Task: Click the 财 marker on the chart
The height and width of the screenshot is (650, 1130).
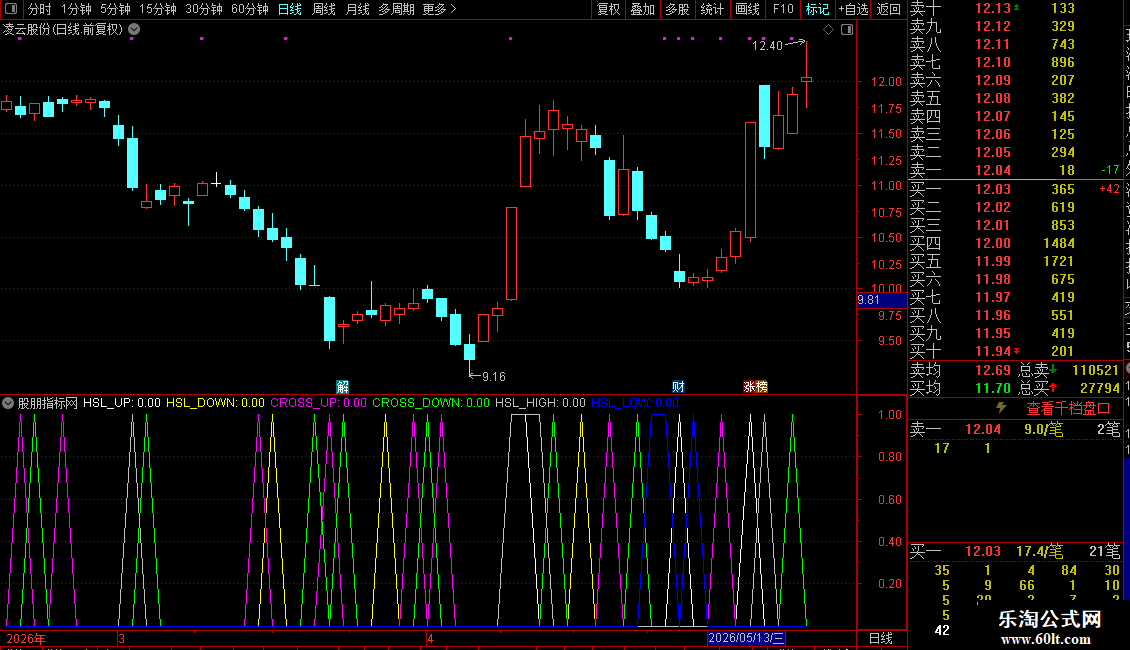Action: (x=678, y=387)
